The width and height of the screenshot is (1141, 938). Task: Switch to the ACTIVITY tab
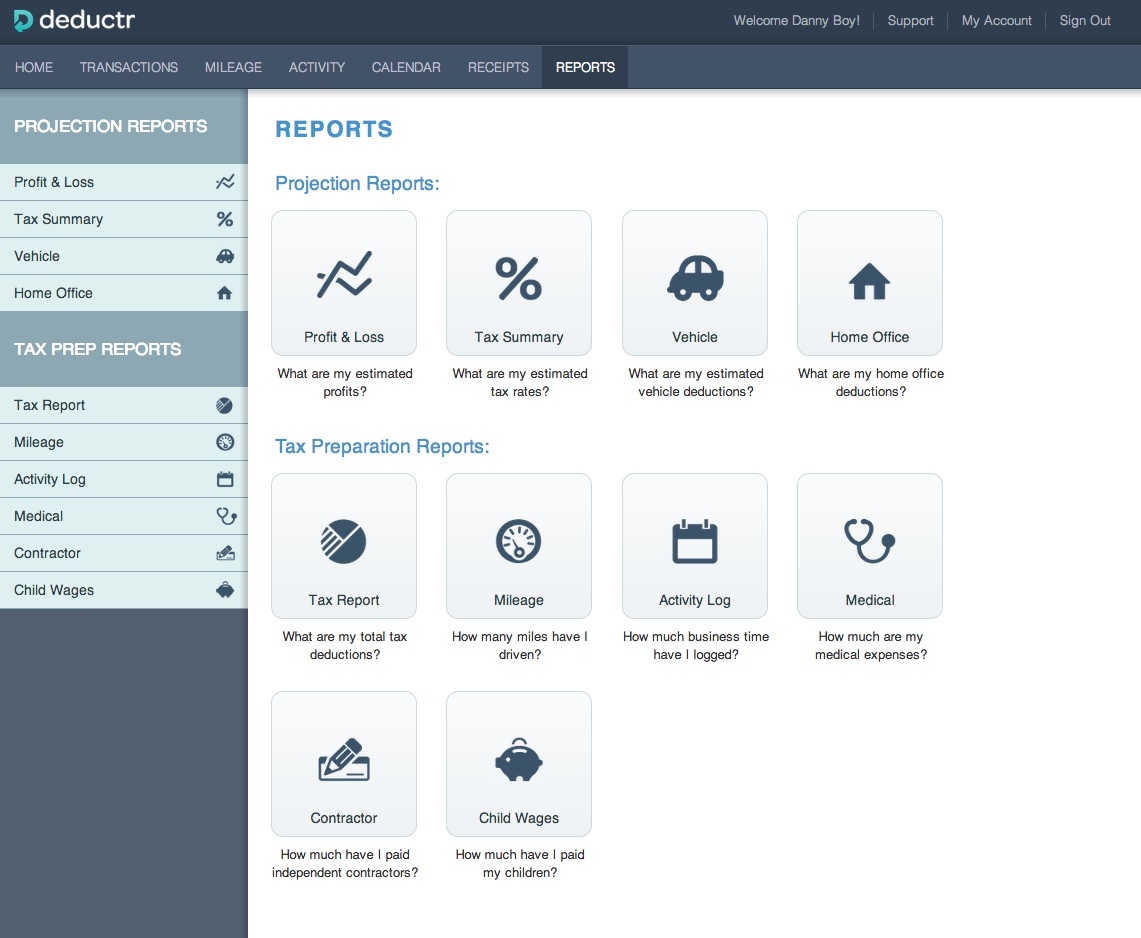point(317,67)
